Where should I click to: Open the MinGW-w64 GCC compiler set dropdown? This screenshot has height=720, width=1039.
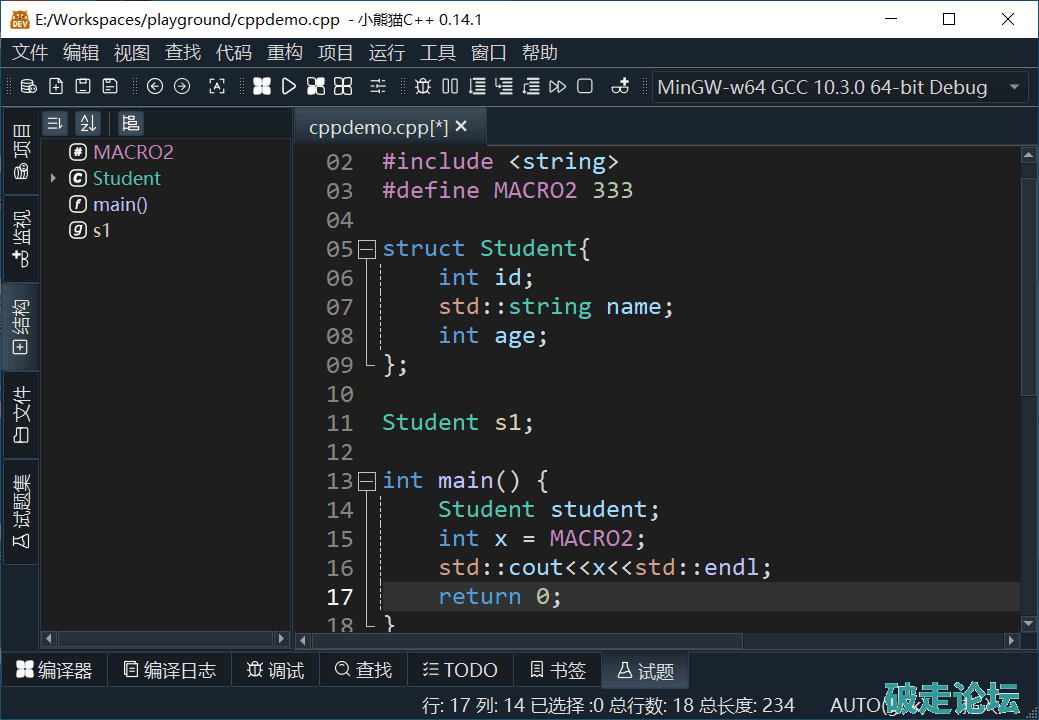pos(838,87)
